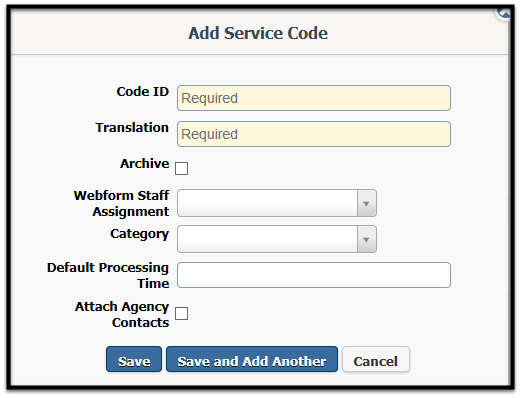Choose Save and Add Another

pyautogui.click(x=252, y=359)
